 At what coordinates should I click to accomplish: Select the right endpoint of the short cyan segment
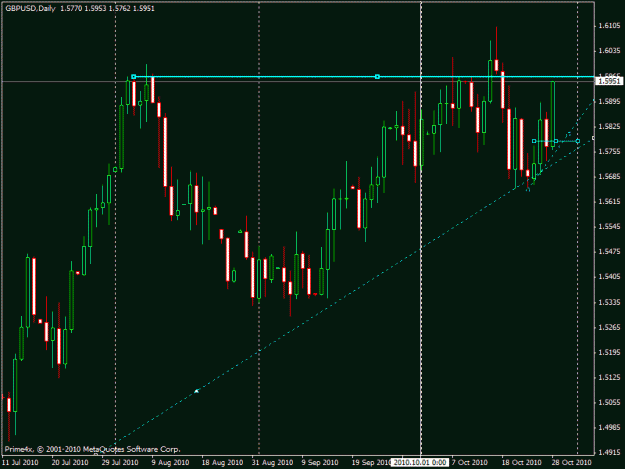(578, 141)
